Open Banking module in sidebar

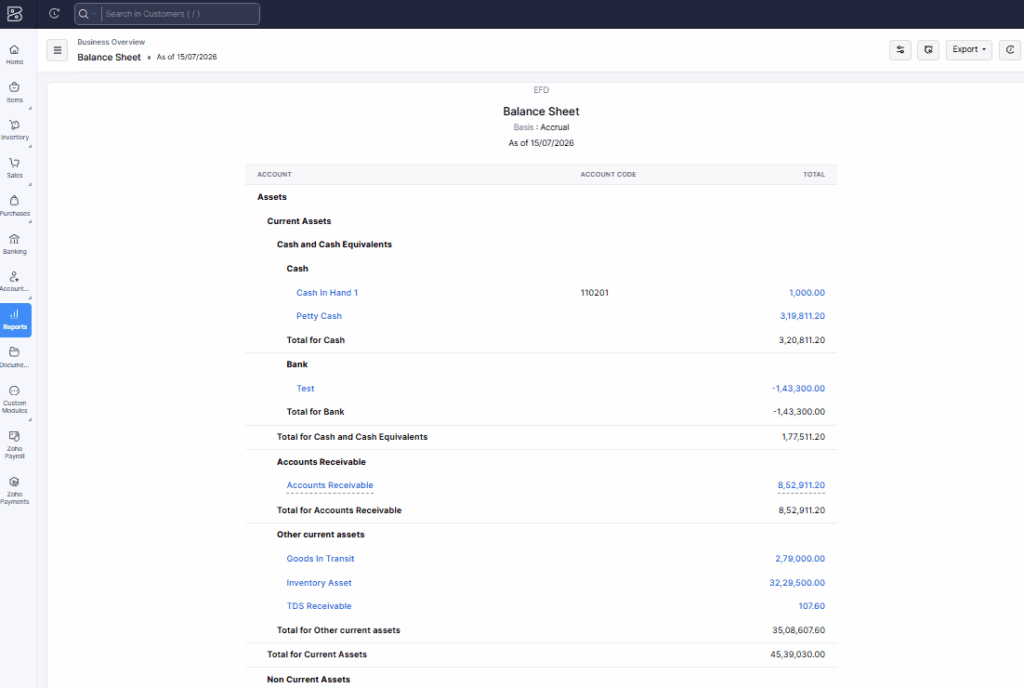coord(14,244)
